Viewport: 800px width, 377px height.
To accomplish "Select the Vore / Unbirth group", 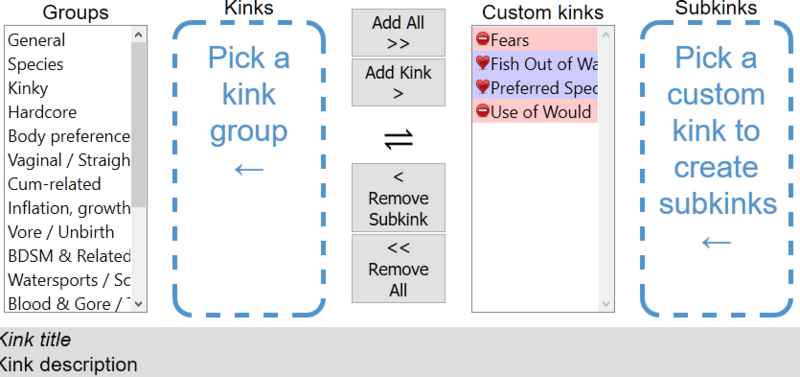I will coord(68,232).
